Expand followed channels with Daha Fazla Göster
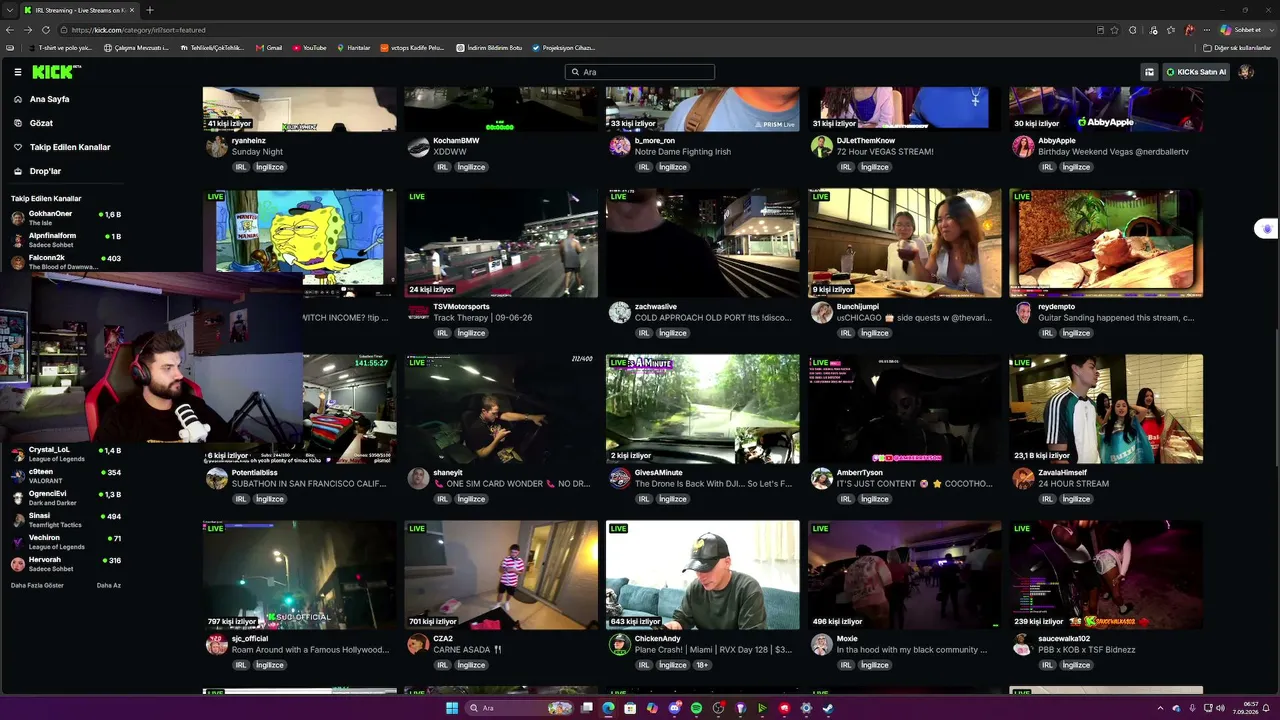 pos(37,585)
